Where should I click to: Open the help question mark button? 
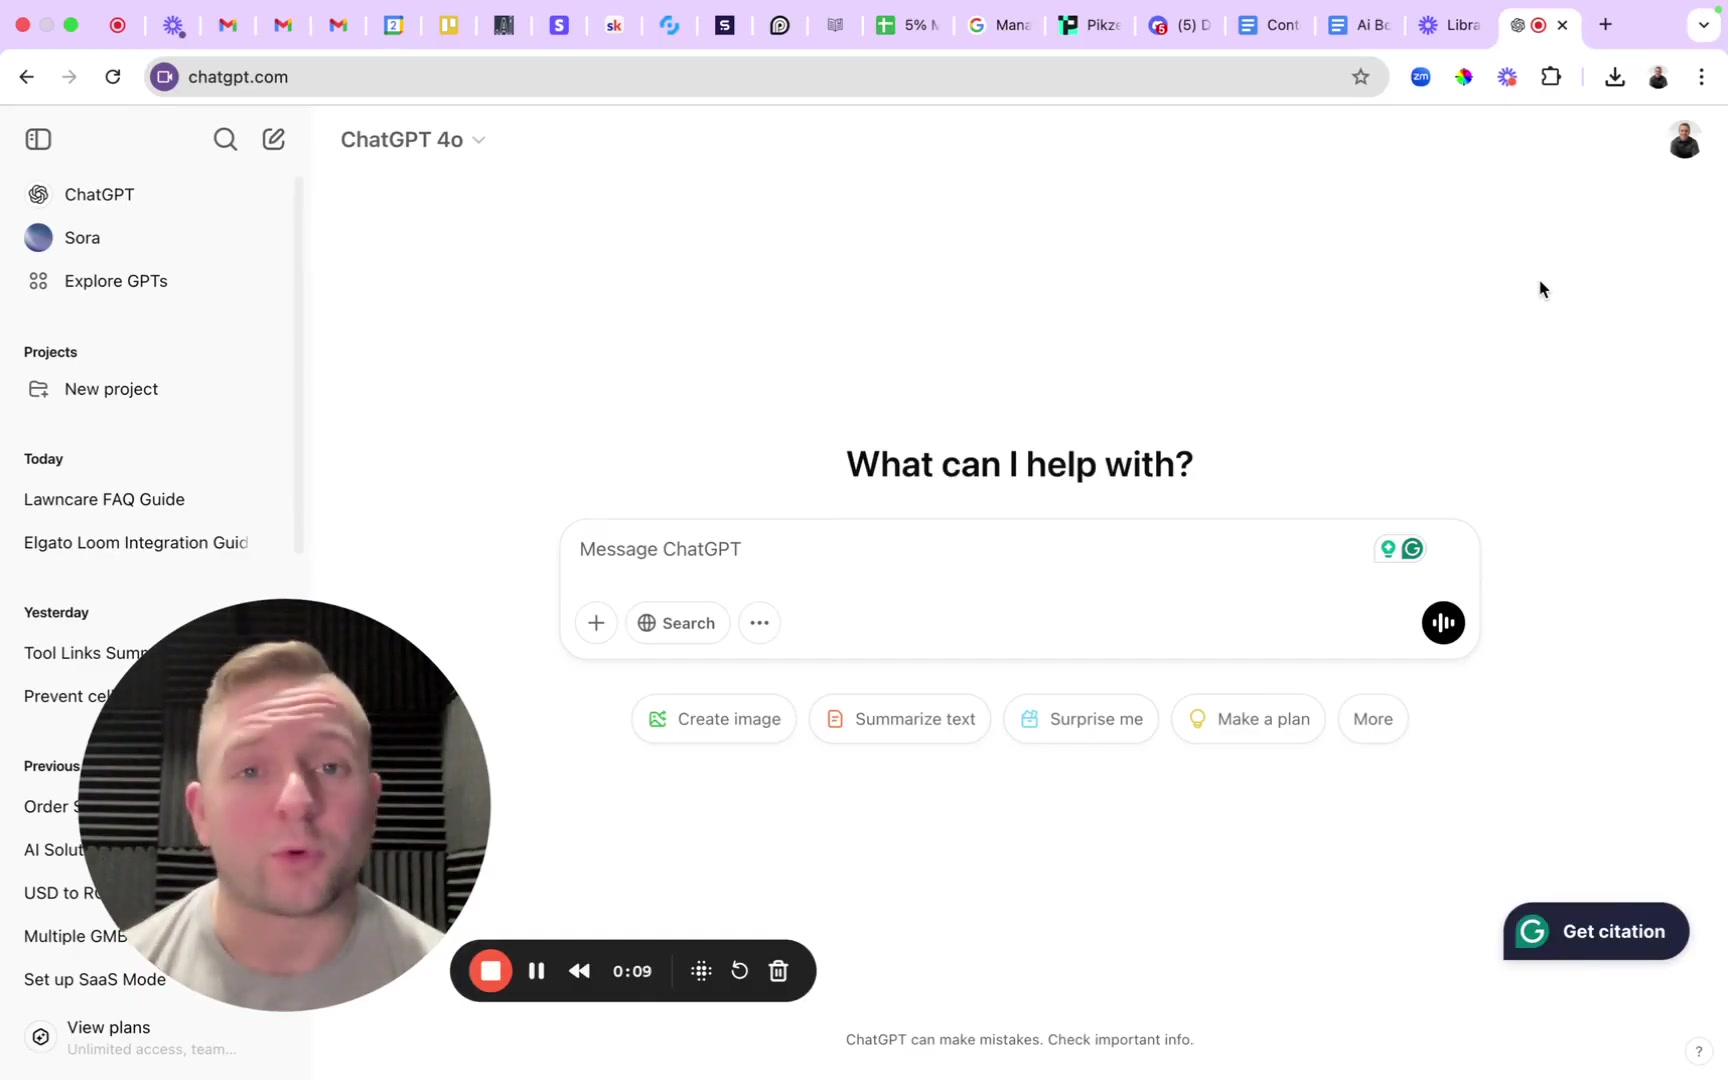click(1698, 1051)
